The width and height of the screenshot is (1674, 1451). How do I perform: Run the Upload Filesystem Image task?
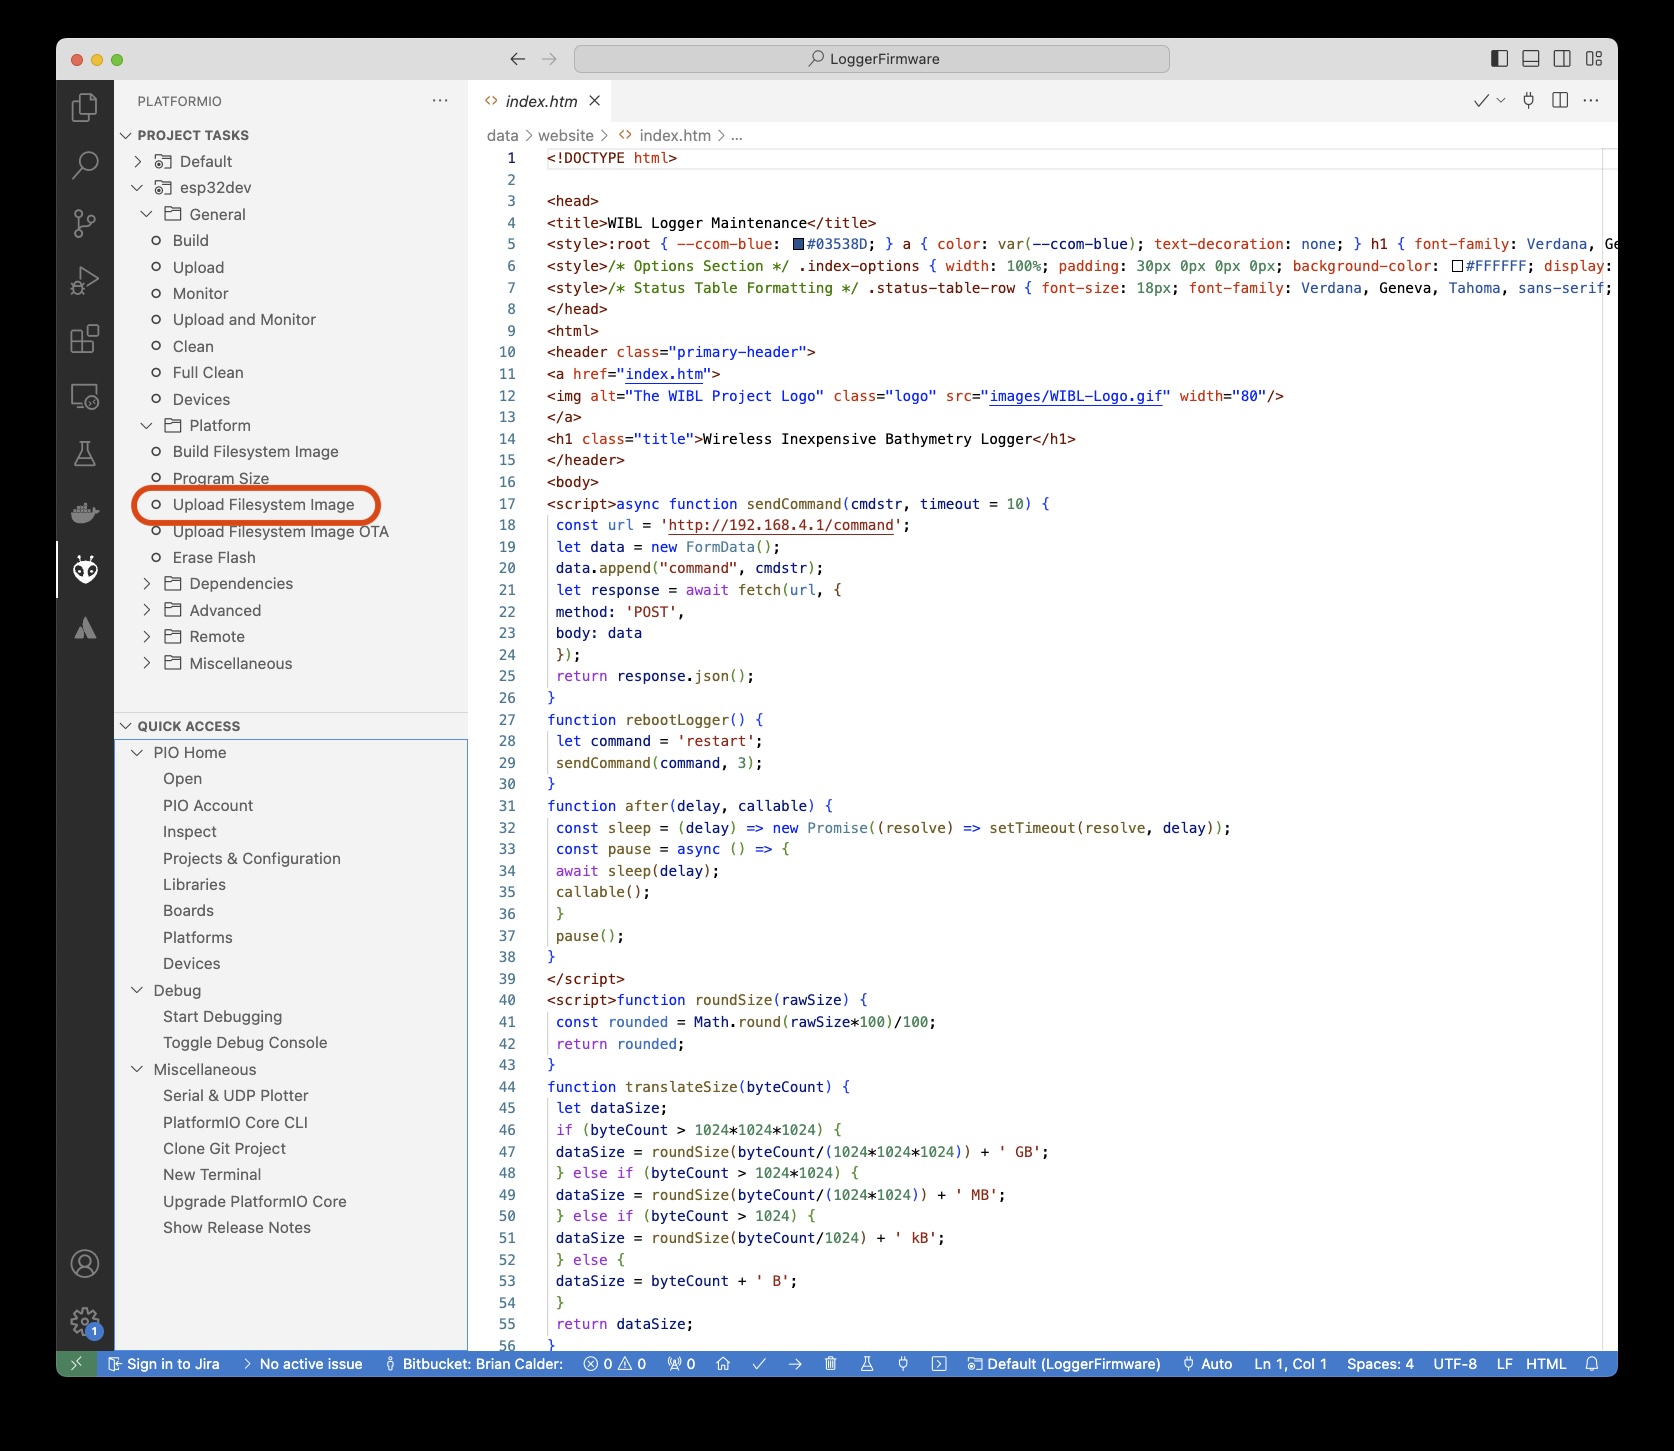(x=263, y=504)
